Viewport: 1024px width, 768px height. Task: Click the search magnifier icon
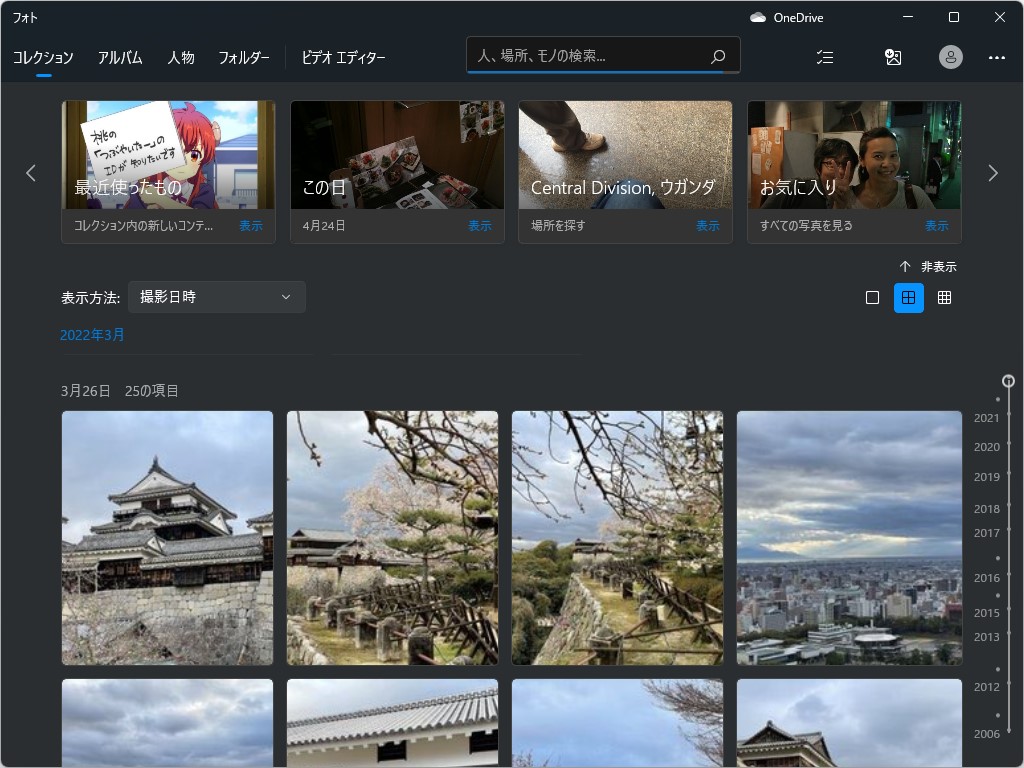tap(718, 57)
